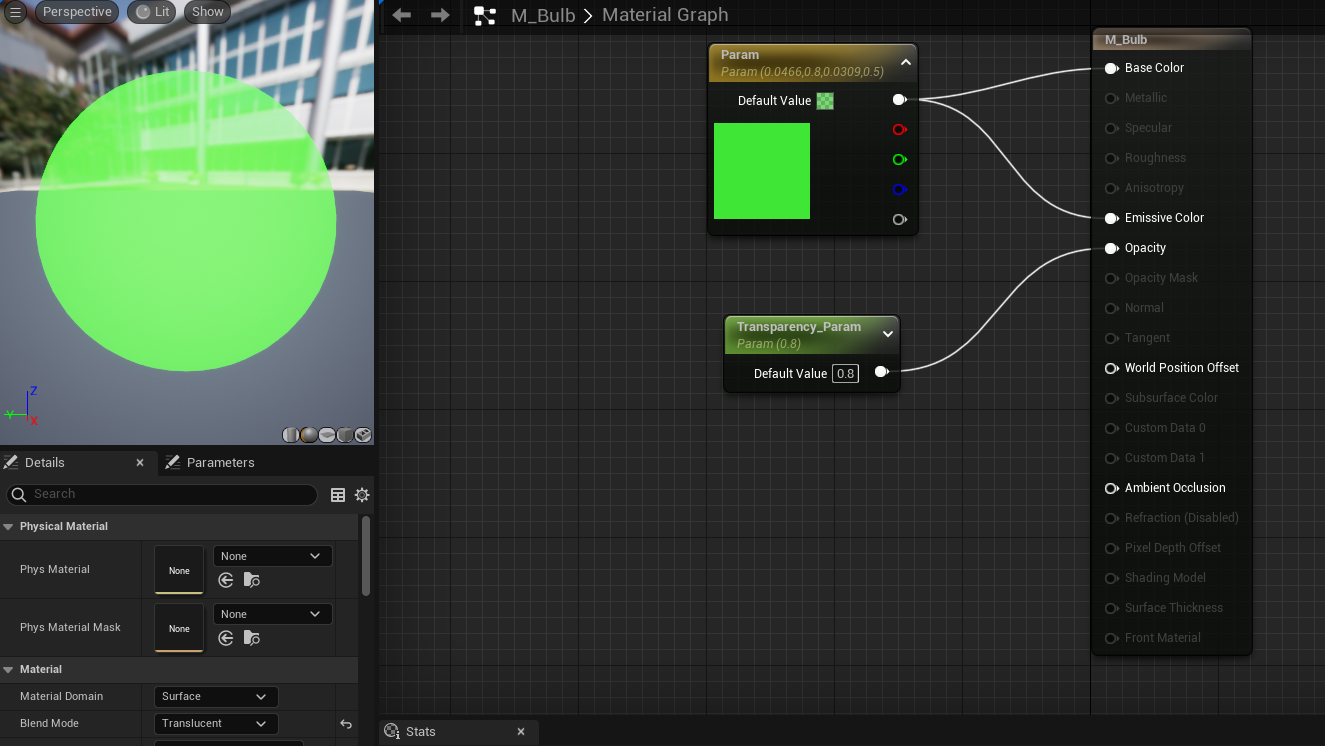The height and width of the screenshot is (746, 1325).
Task: Switch preview mesh to cylinder
Action: 291,435
